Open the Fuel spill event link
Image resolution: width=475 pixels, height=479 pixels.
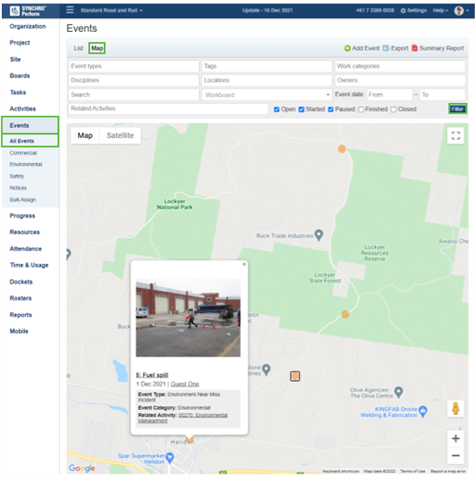pos(152,375)
